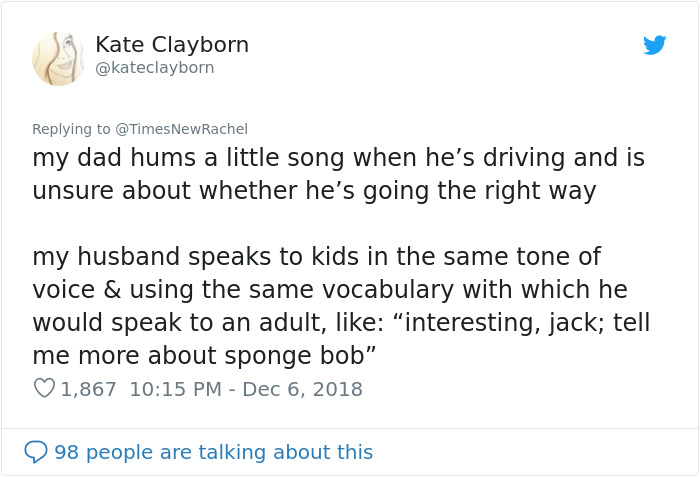The image size is (700, 477).
Task: Click the 'me more about sponge bob' line
Action: [204, 356]
